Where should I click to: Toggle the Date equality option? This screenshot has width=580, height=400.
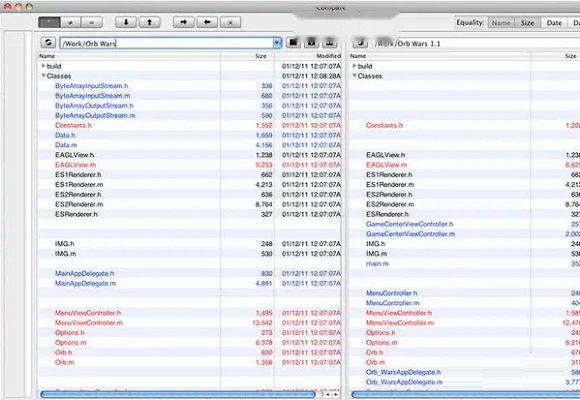[554, 23]
